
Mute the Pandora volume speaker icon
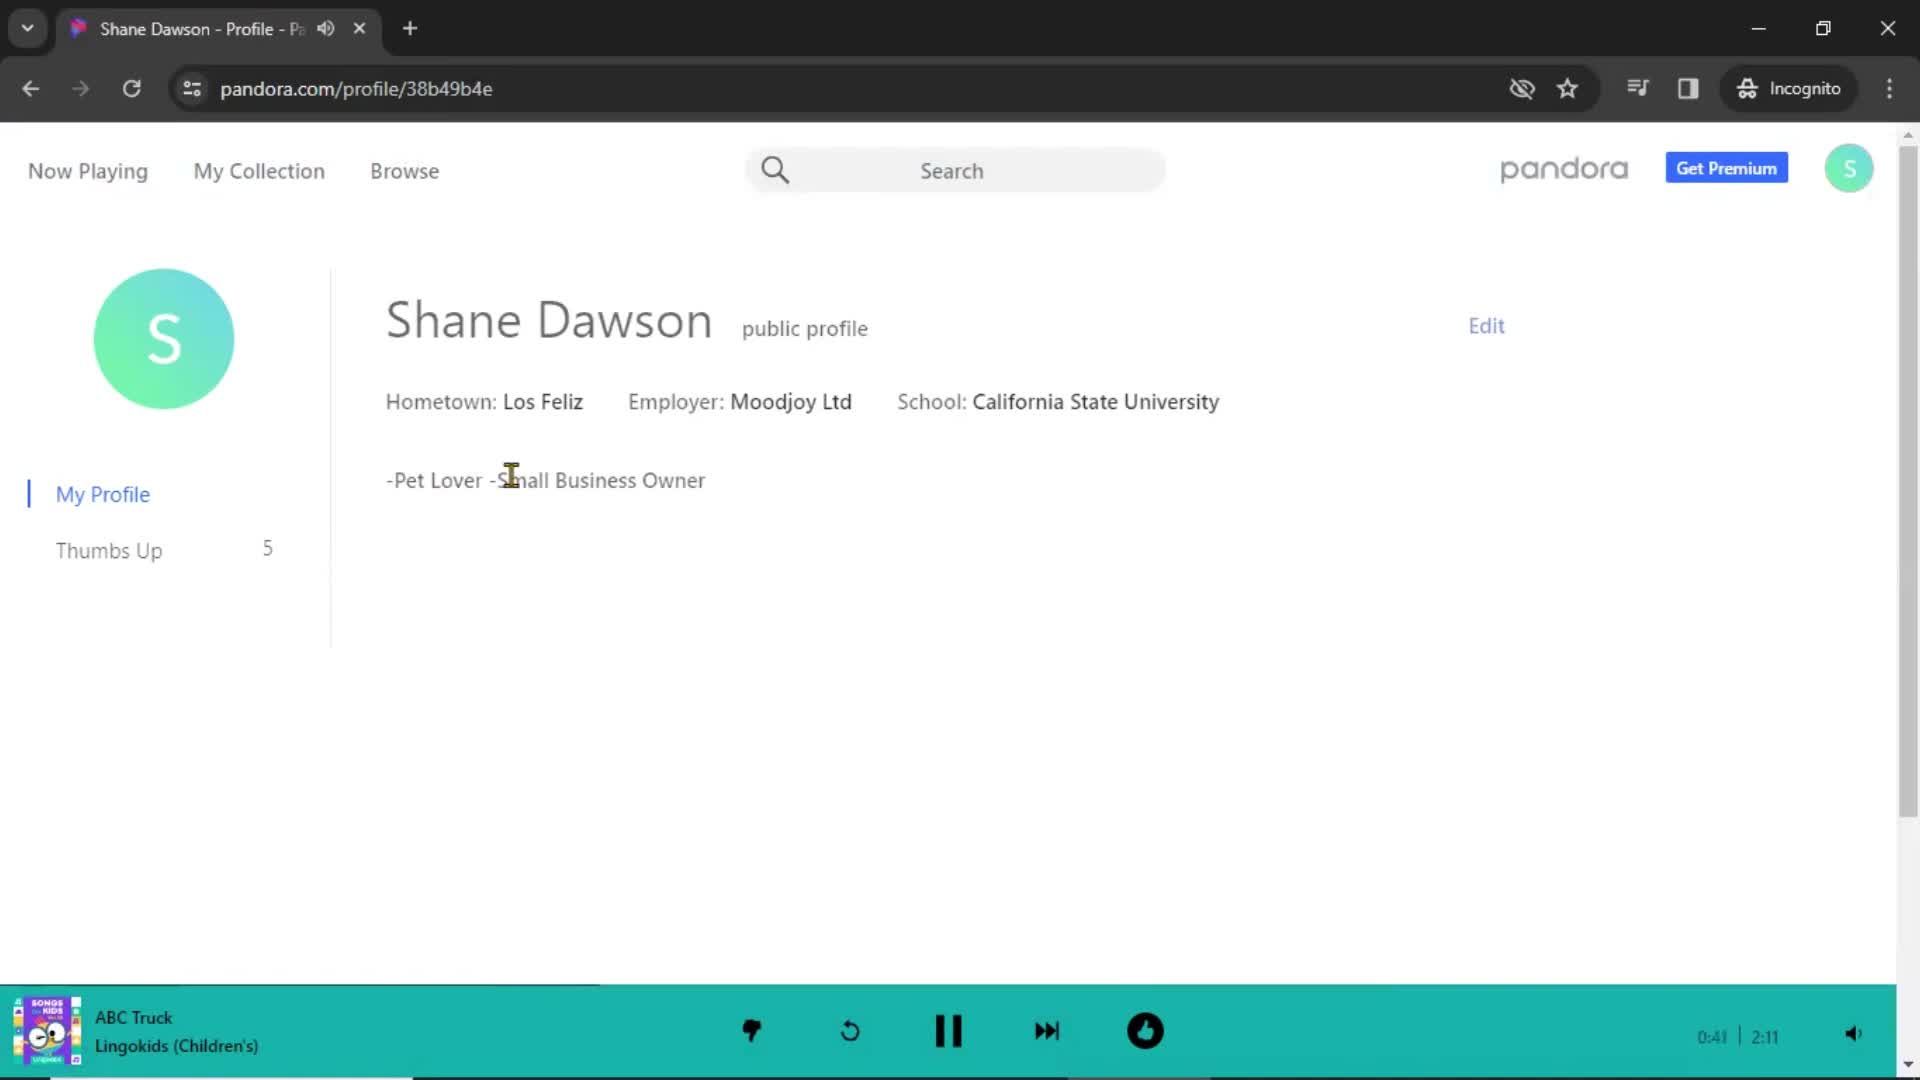click(x=1854, y=1034)
